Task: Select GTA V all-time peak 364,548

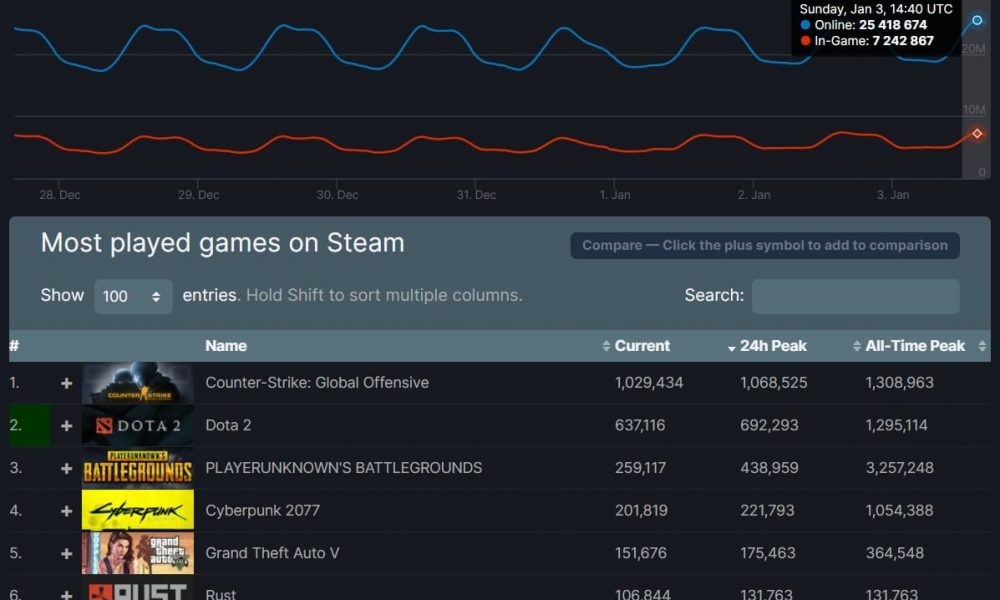Action: click(x=894, y=553)
